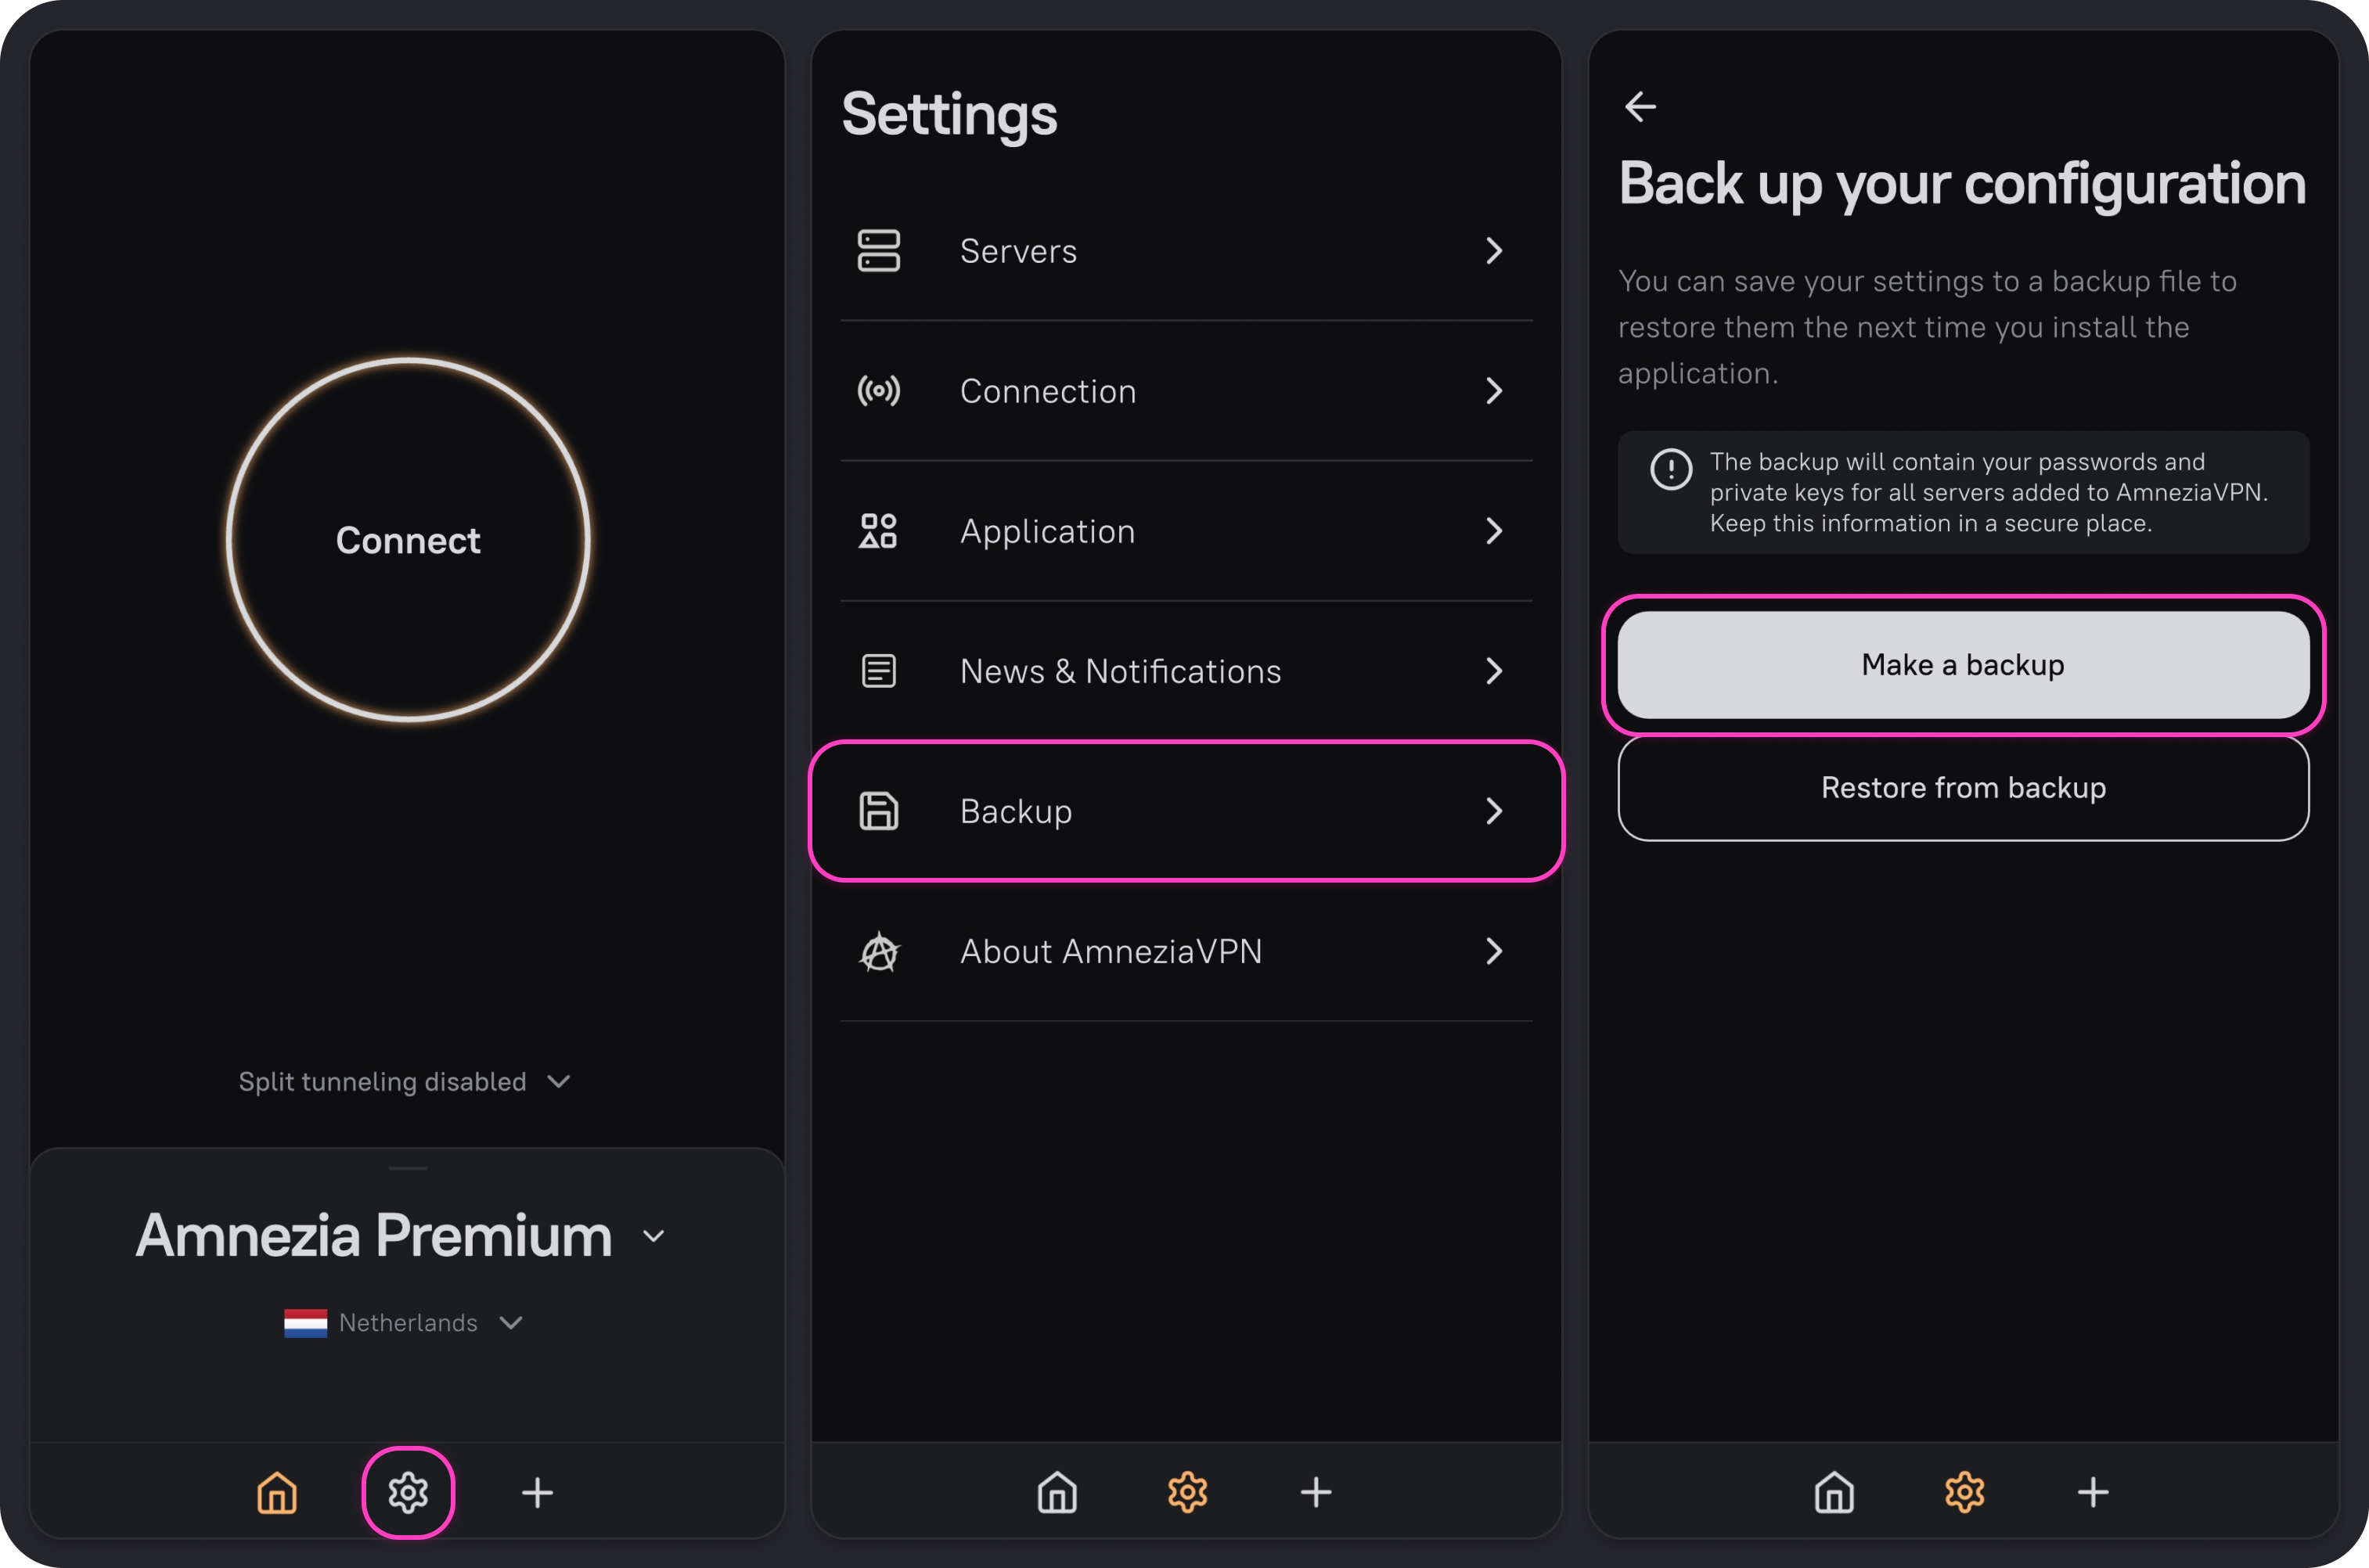The image size is (2369, 1568).
Task: Tap plus icon in the Settings screen
Action: (x=1316, y=1493)
